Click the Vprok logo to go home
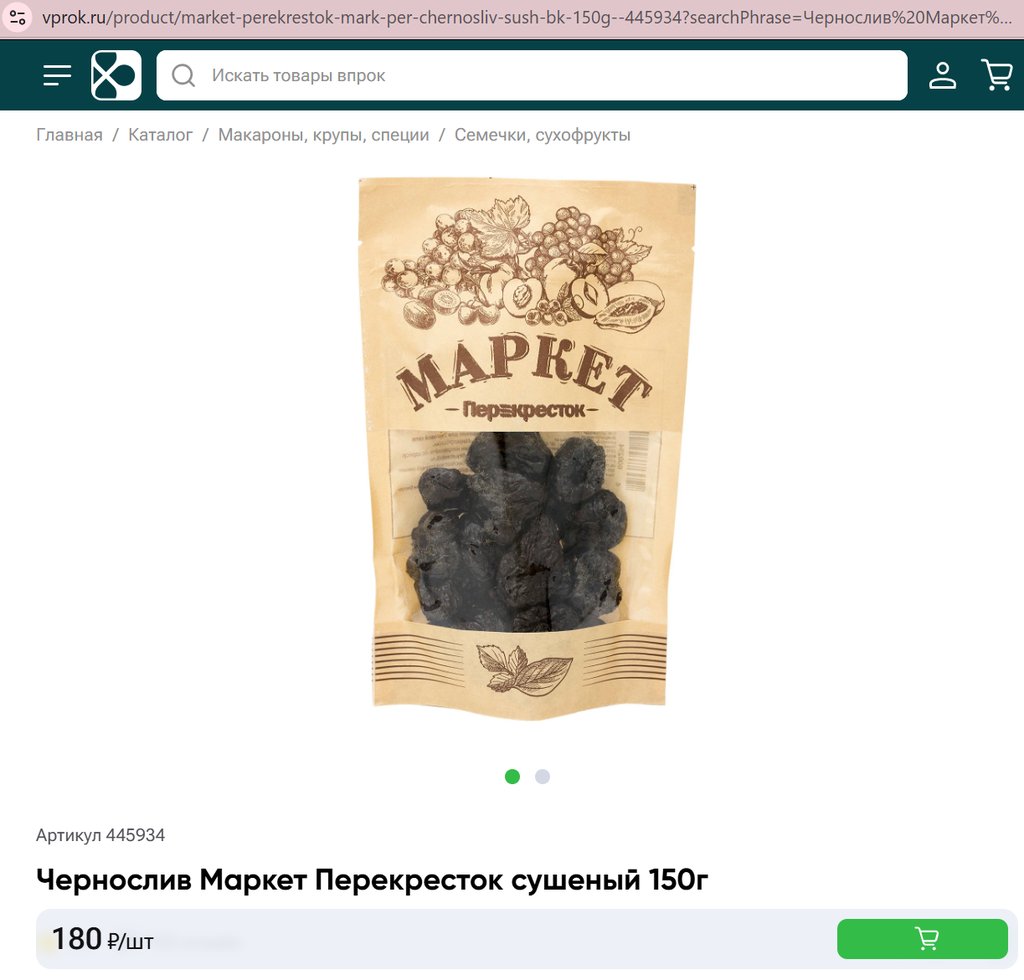The image size is (1024, 980). (116, 75)
